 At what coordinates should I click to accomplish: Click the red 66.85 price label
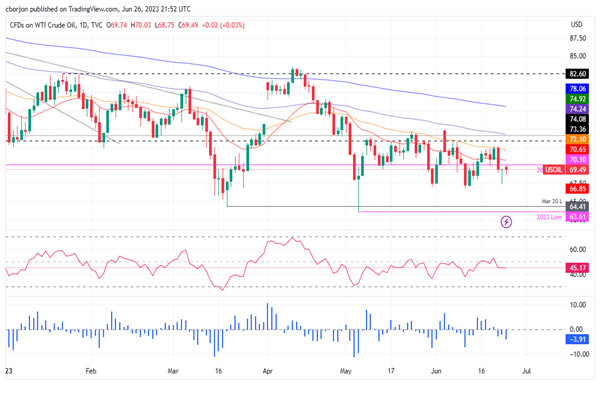(x=577, y=189)
